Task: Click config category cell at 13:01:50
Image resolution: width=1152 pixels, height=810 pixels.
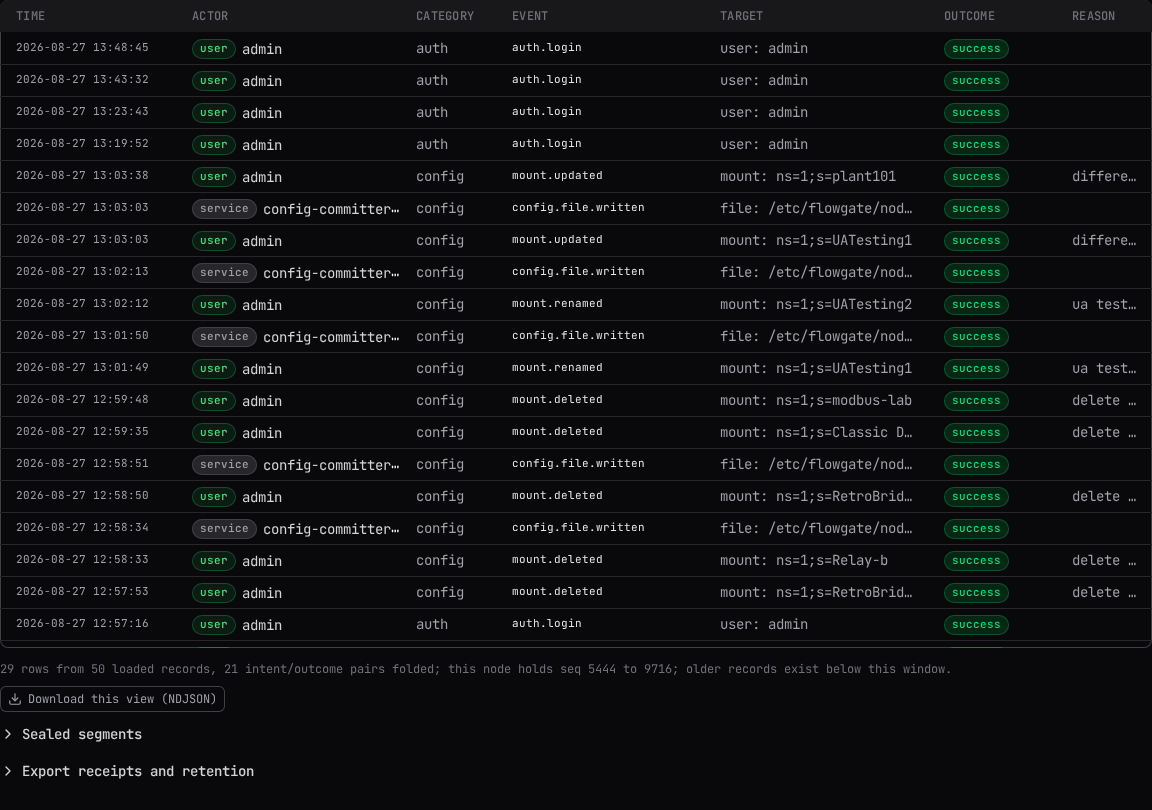Action: pyautogui.click(x=439, y=337)
